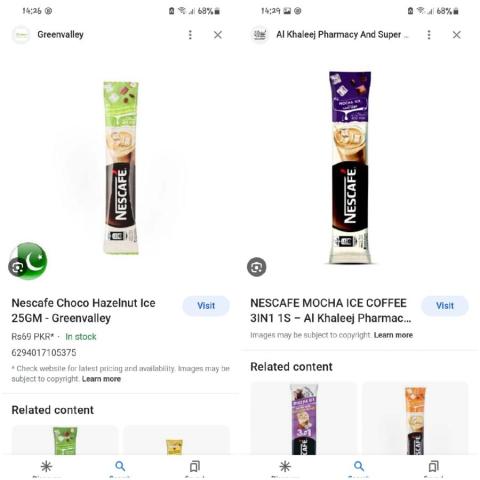480x480 pixels.
Task: Open Discover asterisk icon in right bottom bar
Action: (285, 466)
